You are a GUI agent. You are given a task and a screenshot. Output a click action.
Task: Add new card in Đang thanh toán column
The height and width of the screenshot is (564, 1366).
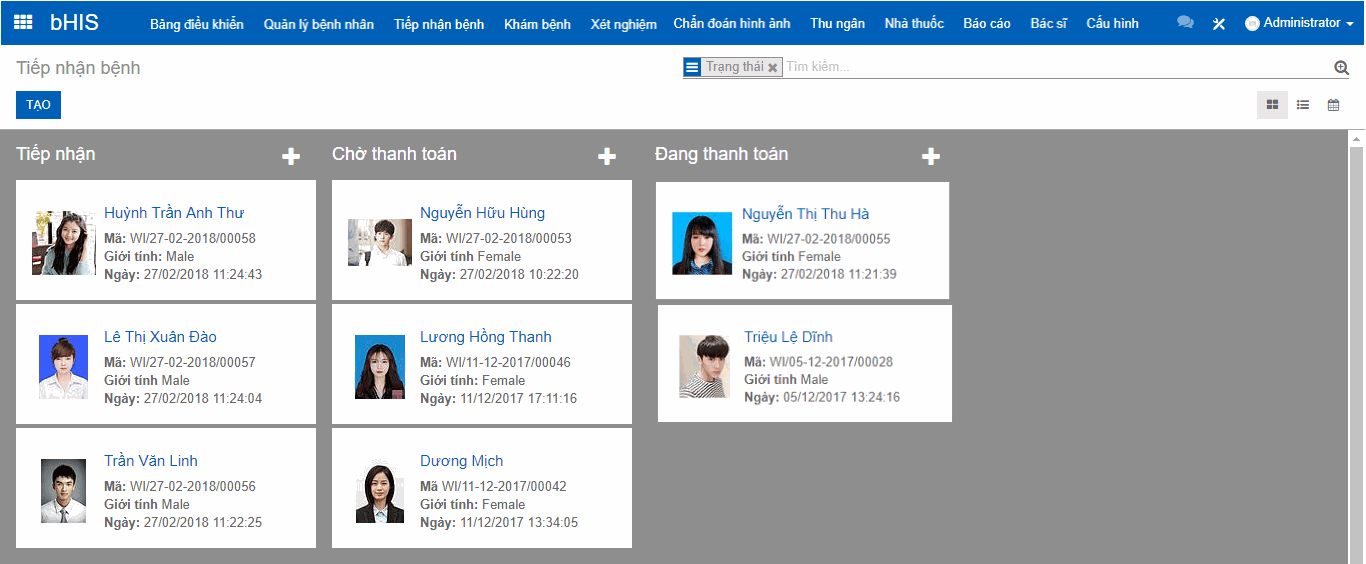click(930, 156)
